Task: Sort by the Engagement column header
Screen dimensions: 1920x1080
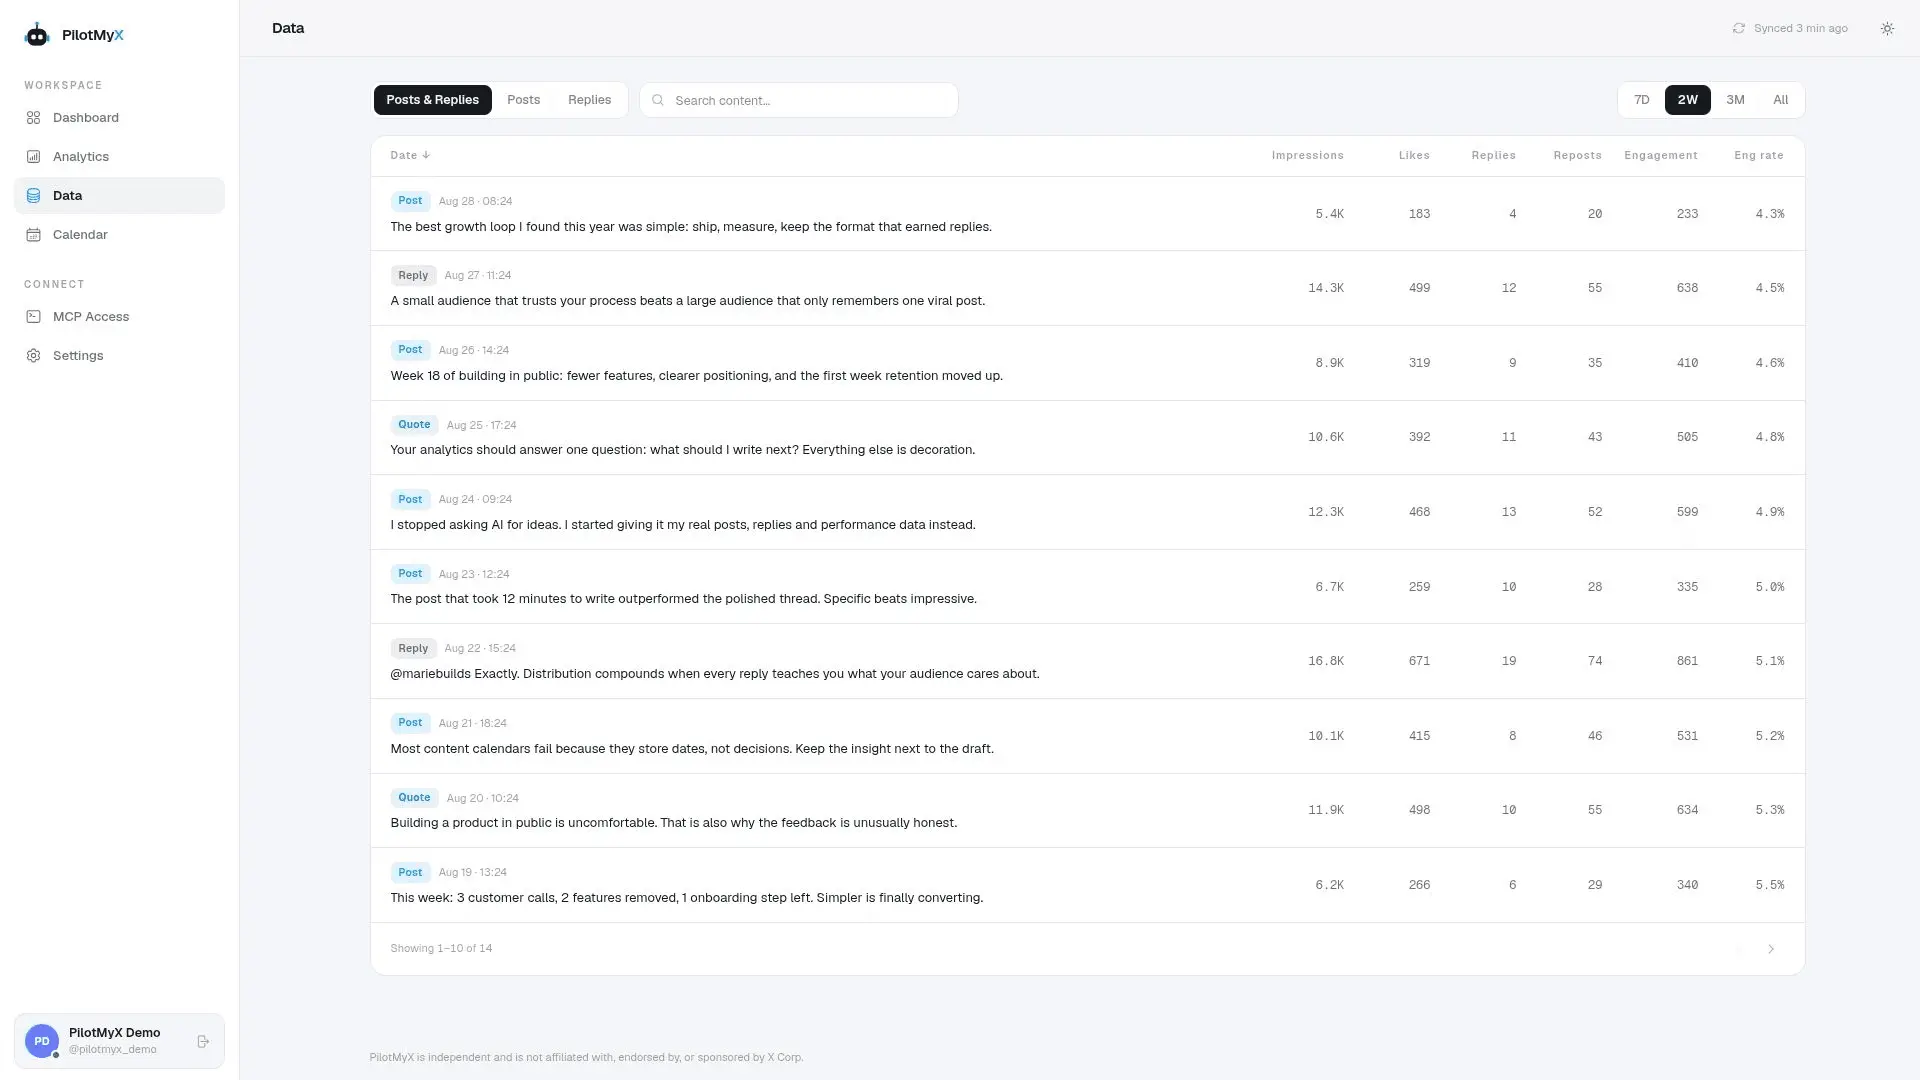Action: click(1660, 155)
